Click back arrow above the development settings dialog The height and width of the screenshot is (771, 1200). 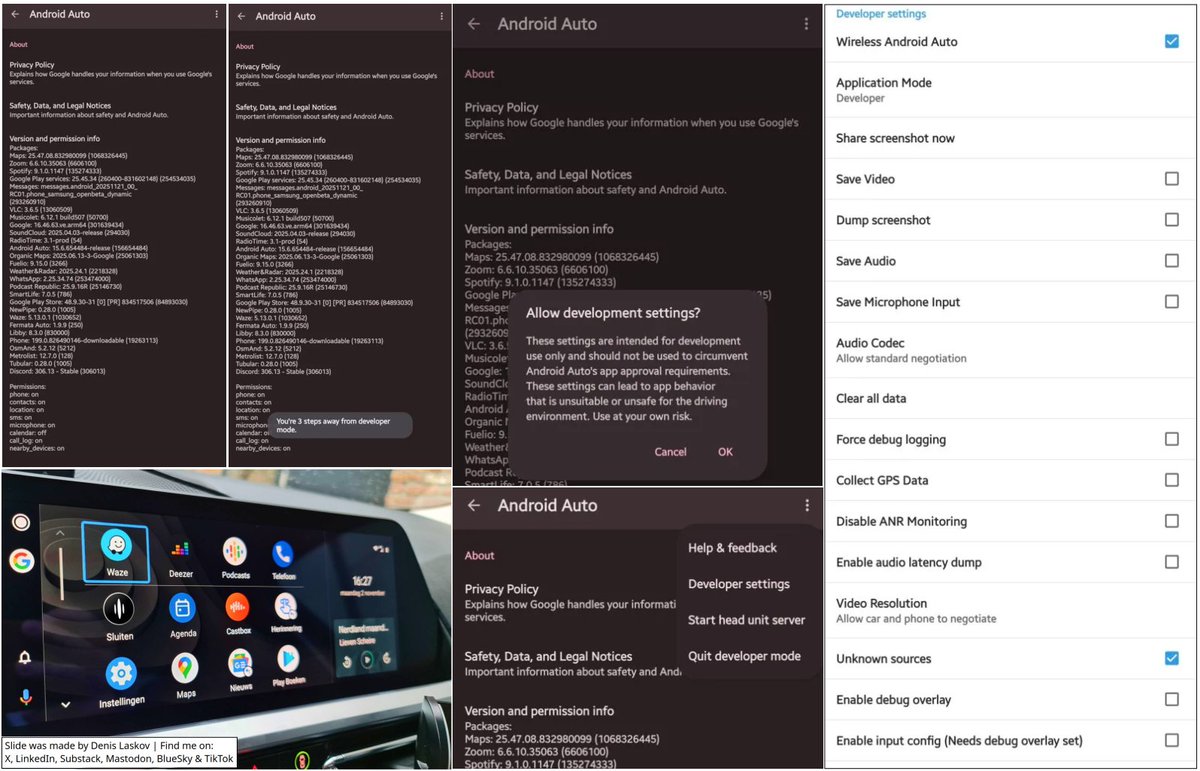[x=474, y=24]
